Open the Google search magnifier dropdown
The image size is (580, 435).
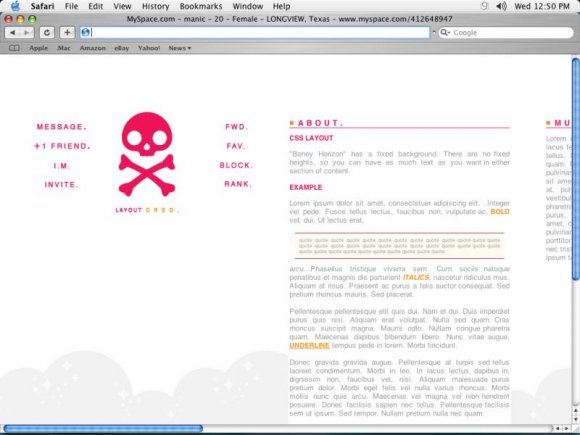point(445,33)
